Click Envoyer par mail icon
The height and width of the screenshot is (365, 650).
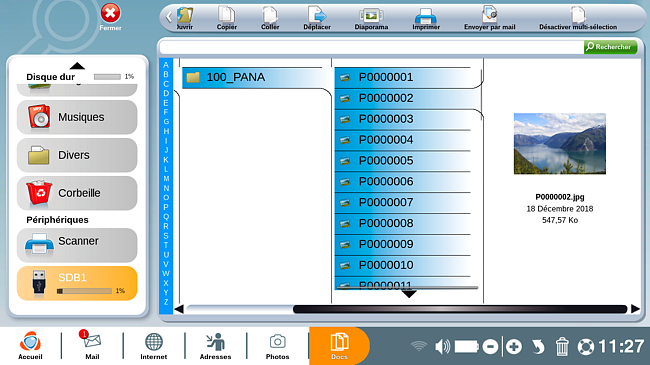click(x=490, y=15)
